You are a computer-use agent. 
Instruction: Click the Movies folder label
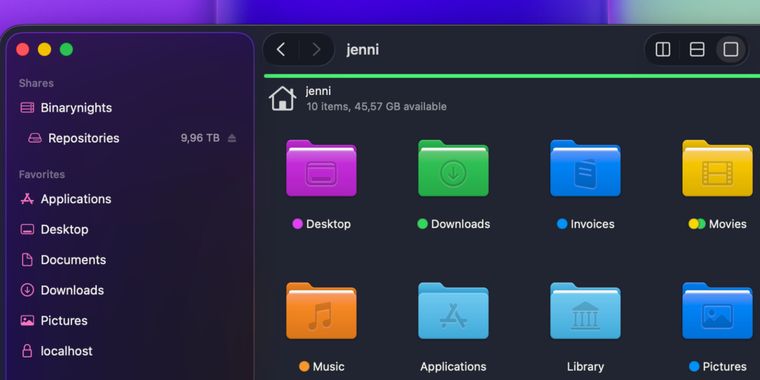[728, 224]
